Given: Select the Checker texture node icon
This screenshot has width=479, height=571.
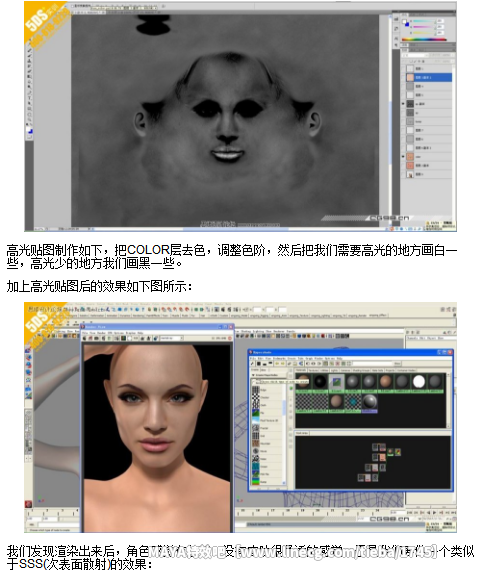Looking at the screenshot, I should tap(256, 398).
